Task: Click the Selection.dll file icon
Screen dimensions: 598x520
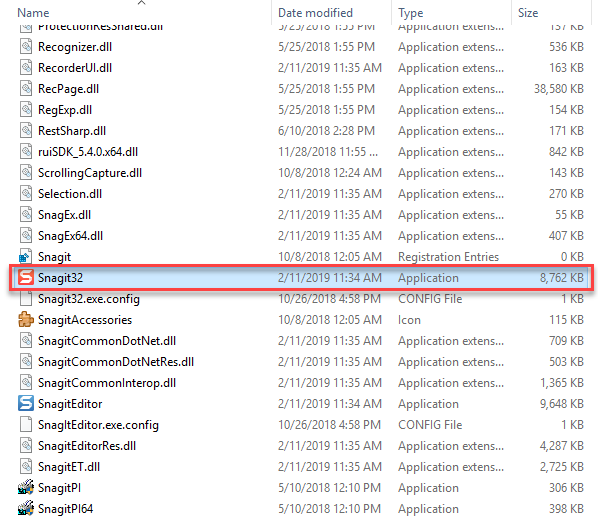Action: pyautogui.click(x=26, y=194)
